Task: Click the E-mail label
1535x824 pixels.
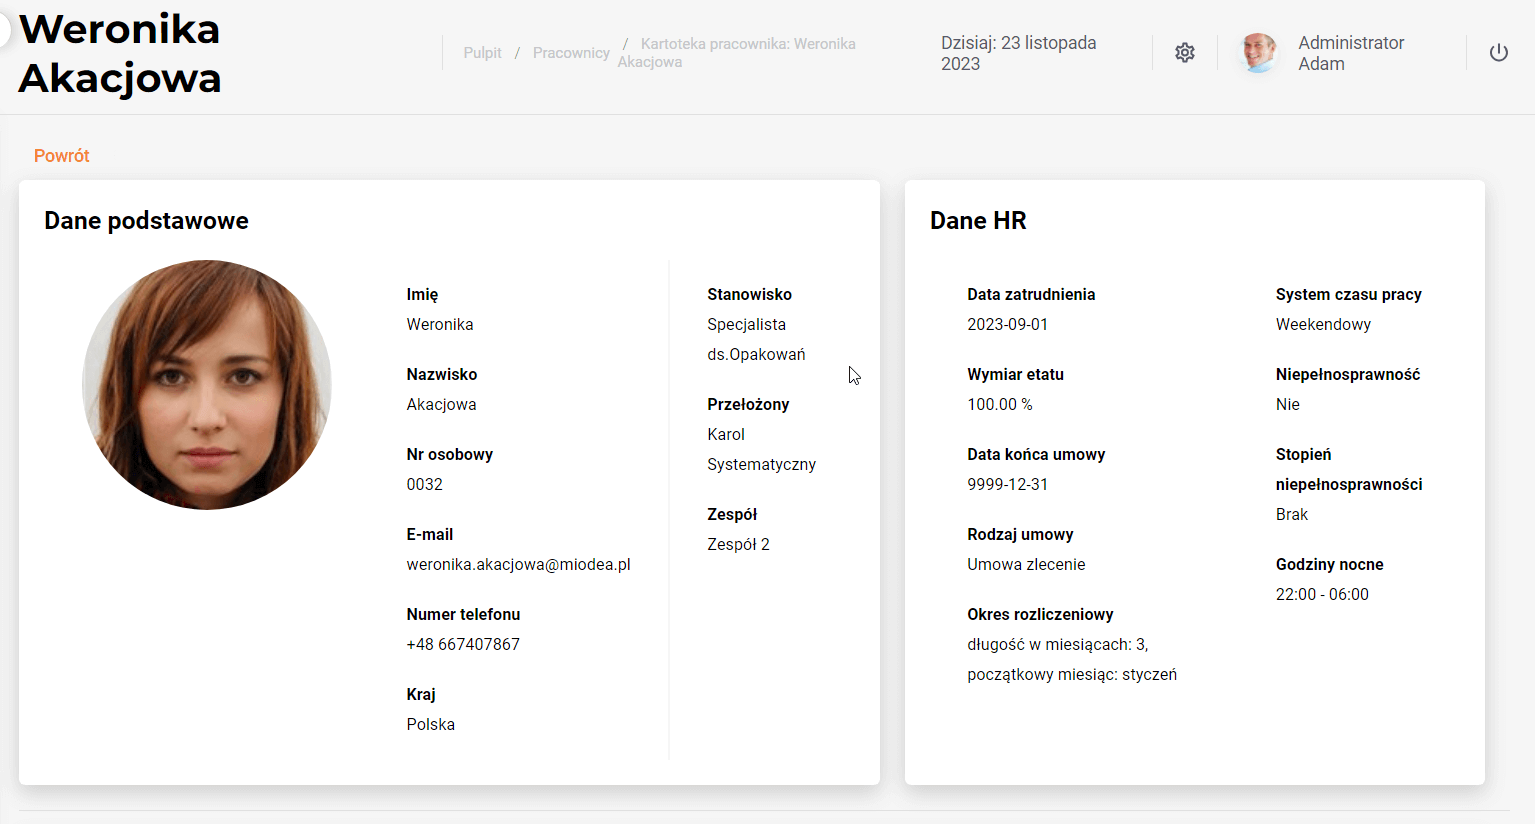Action: click(x=429, y=534)
